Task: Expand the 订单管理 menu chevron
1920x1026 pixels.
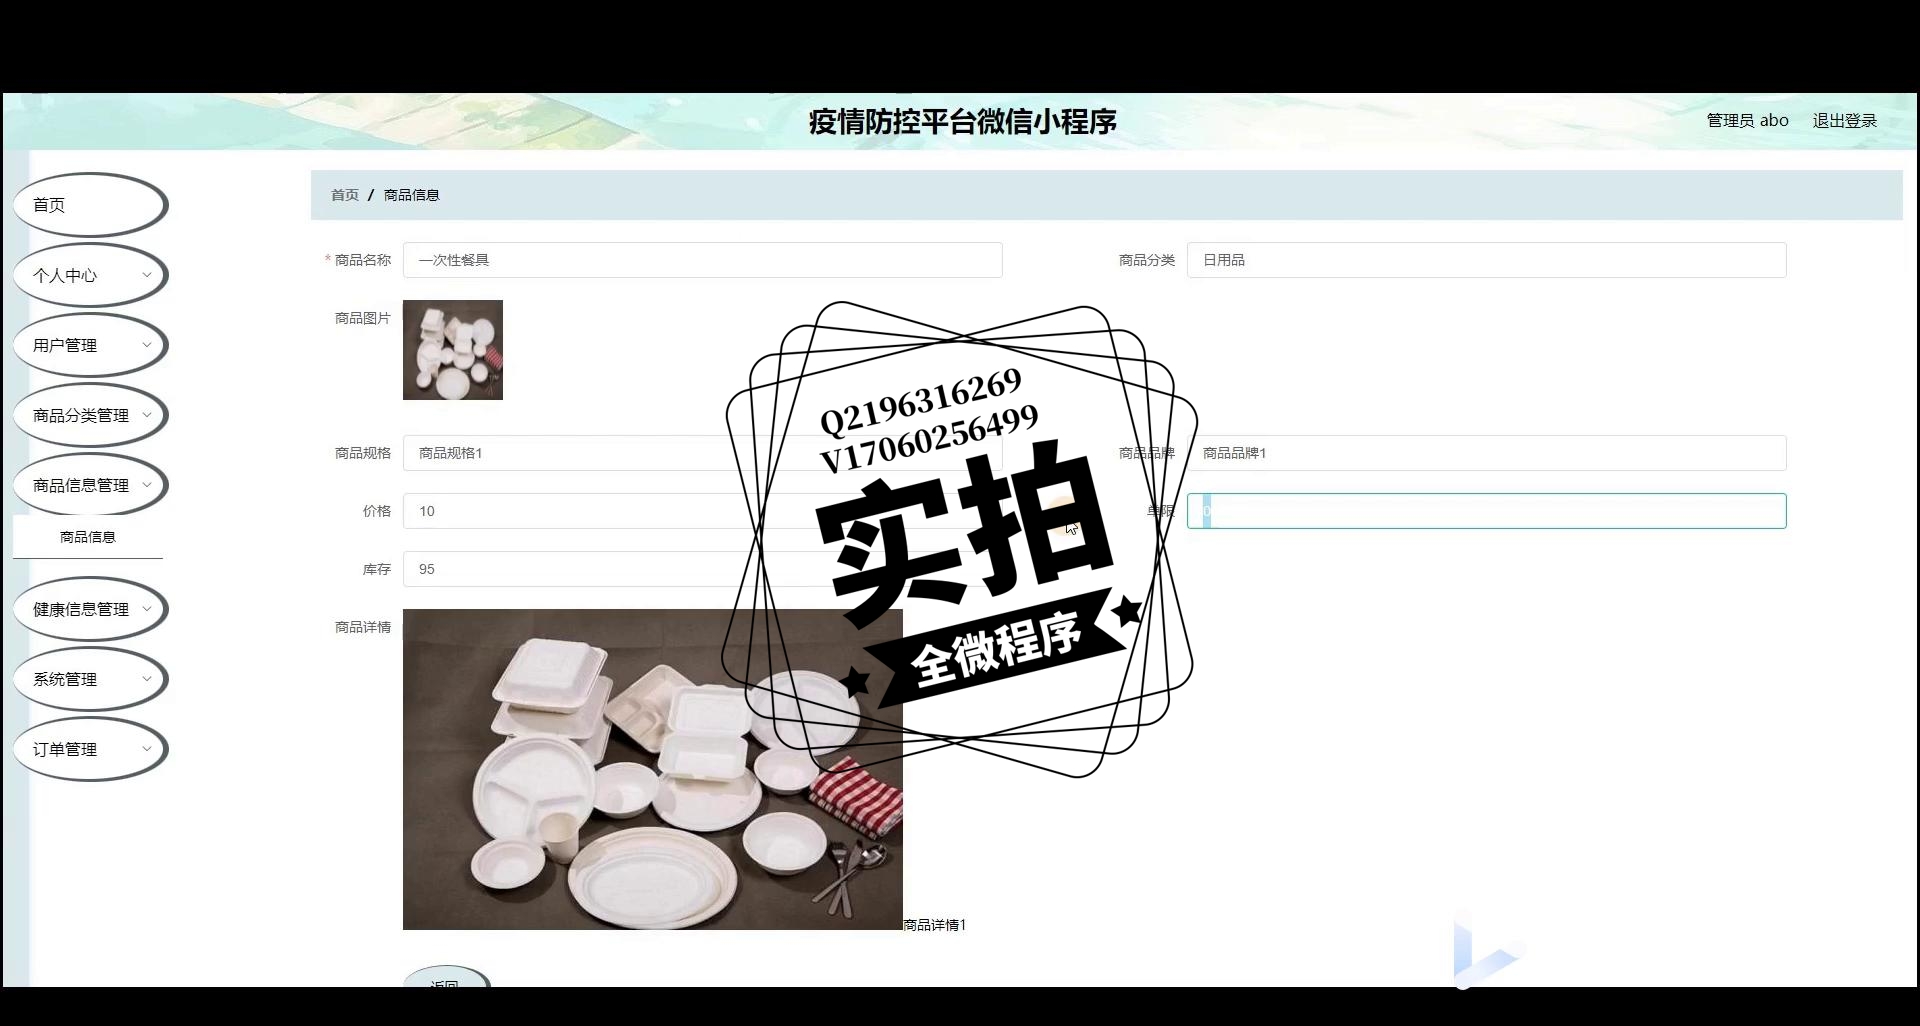Action: [x=147, y=749]
